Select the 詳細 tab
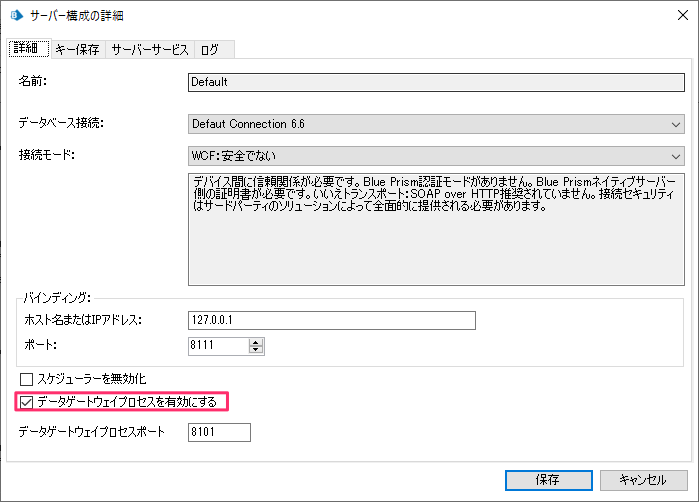The height and width of the screenshot is (502, 699). point(29,48)
